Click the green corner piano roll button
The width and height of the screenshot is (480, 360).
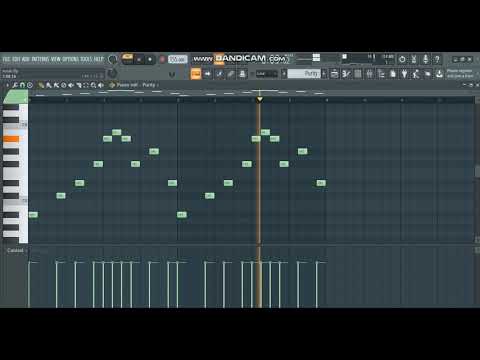(x=15, y=97)
